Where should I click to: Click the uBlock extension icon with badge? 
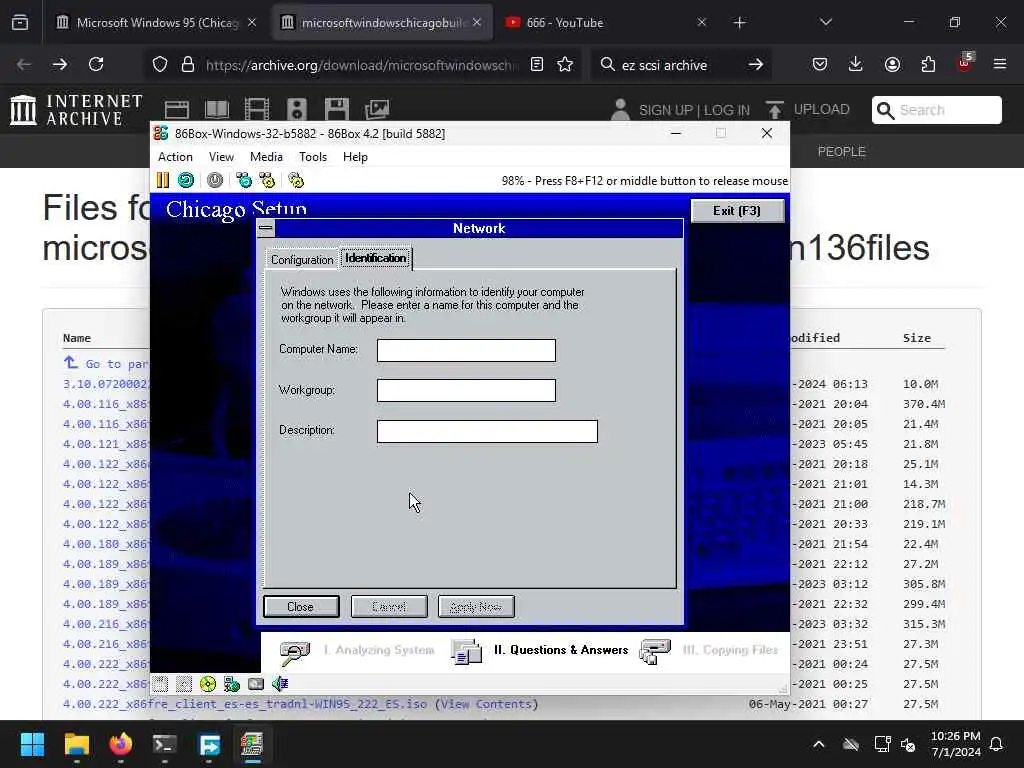point(965,63)
